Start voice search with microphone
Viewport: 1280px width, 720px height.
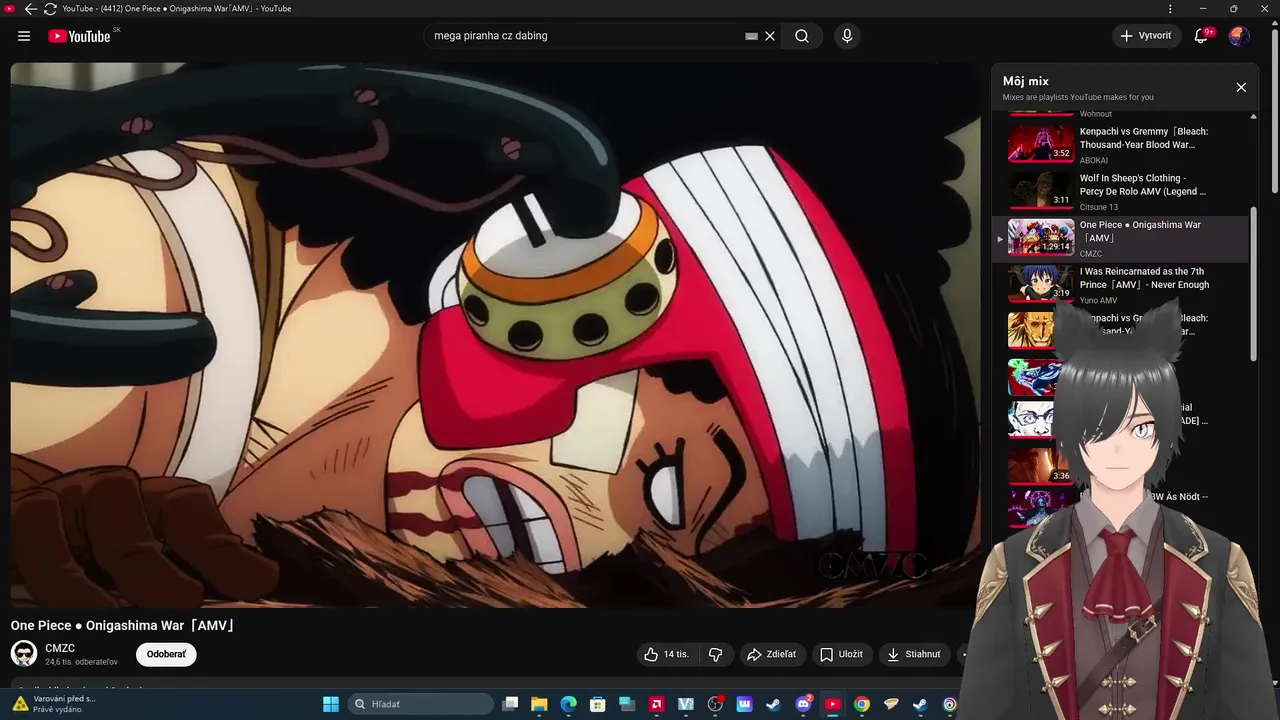pos(847,36)
